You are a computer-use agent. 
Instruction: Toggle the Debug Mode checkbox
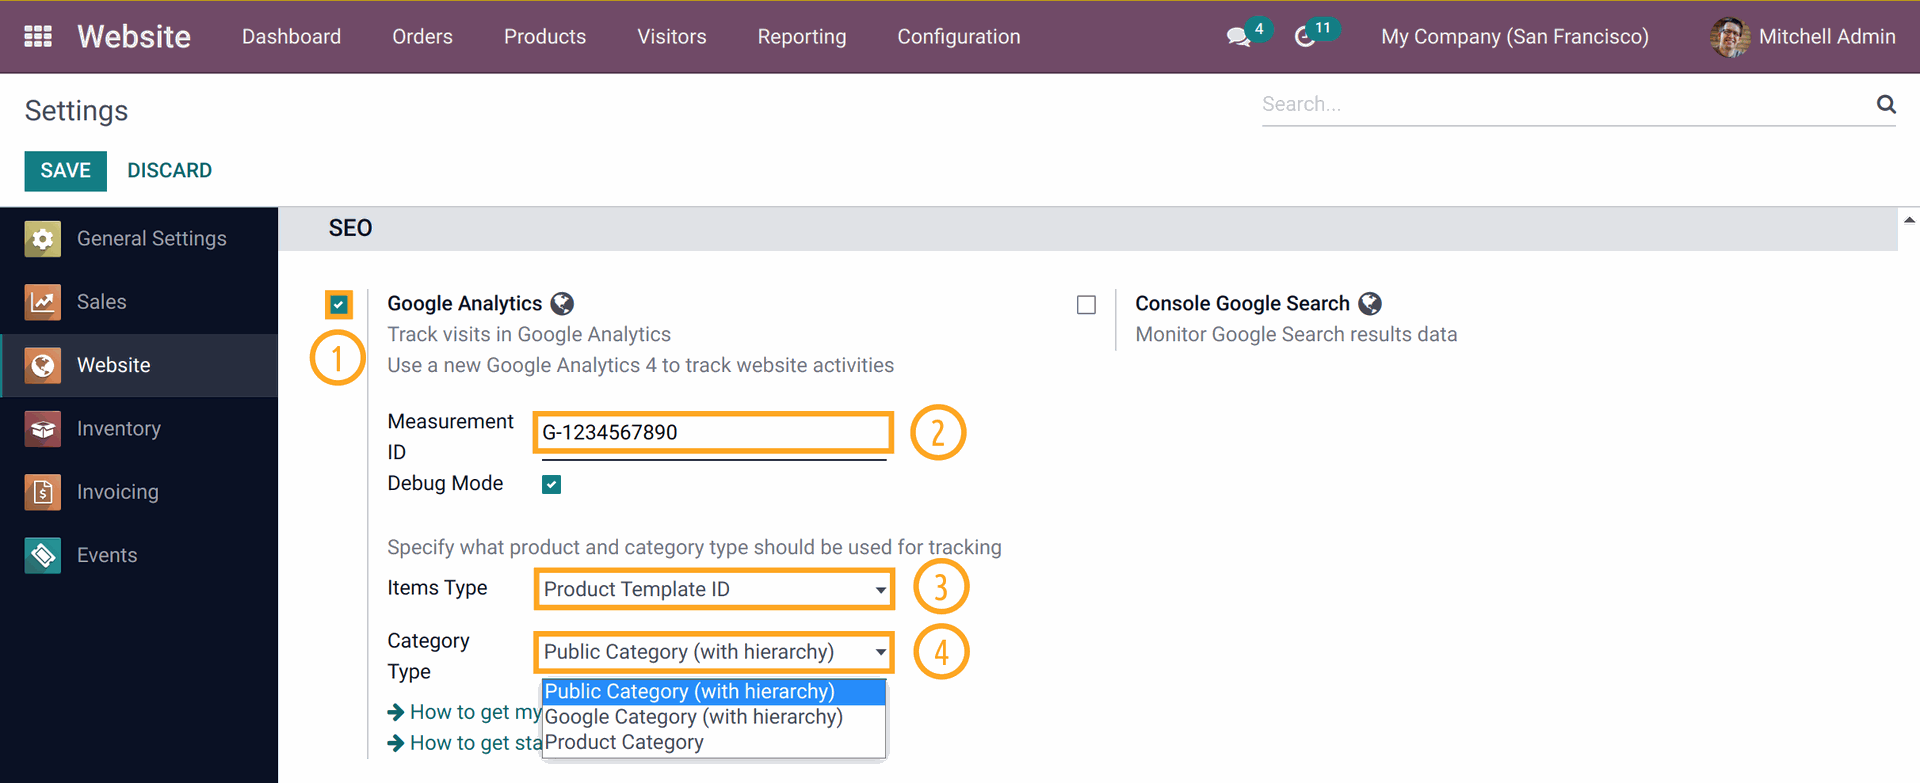click(551, 484)
